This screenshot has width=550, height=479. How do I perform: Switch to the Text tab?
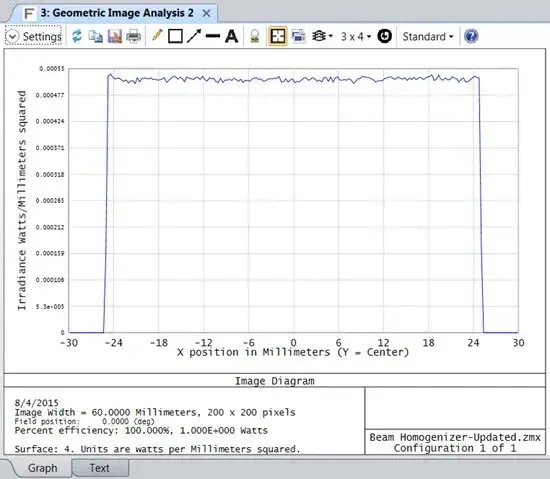[100, 468]
